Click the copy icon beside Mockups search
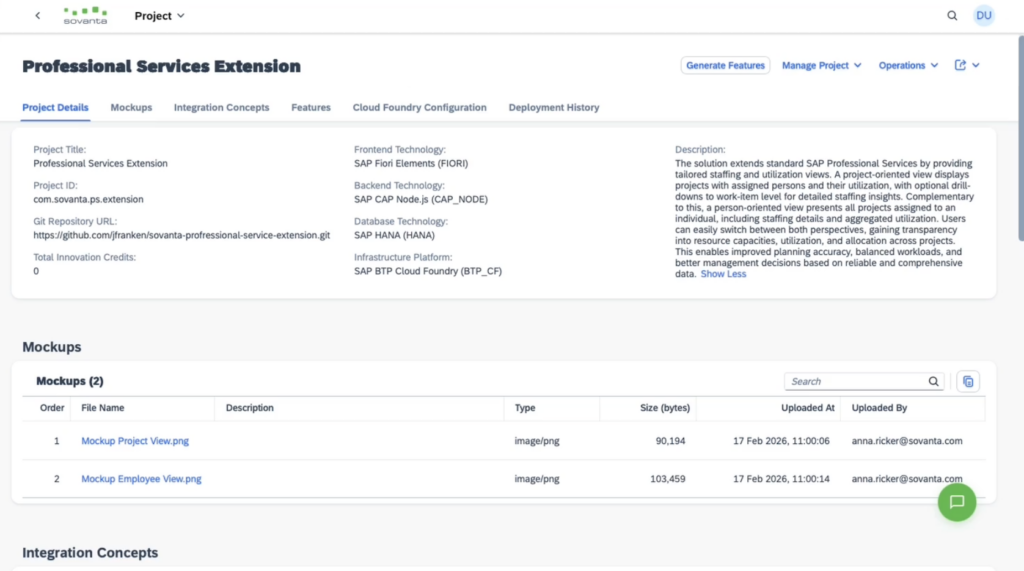This screenshot has height=571, width=1024. coord(968,381)
